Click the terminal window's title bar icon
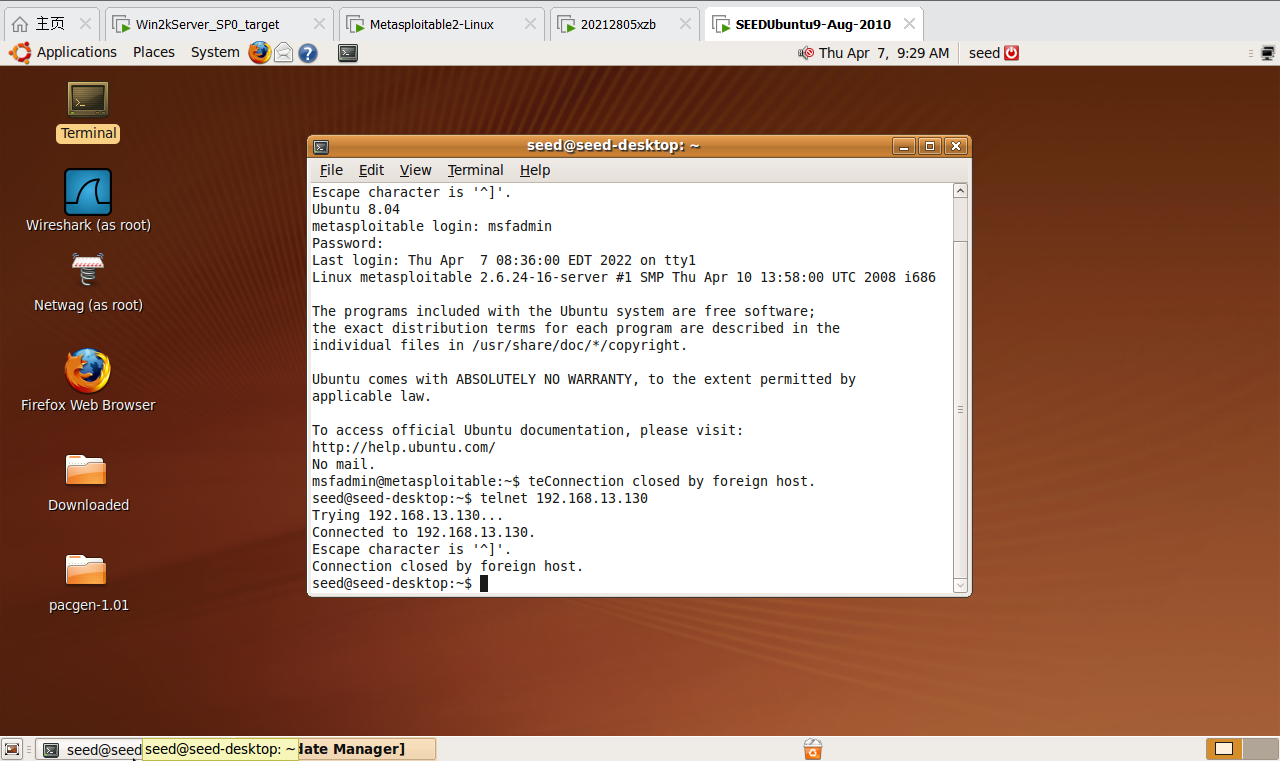This screenshot has height=761, width=1280. click(x=321, y=146)
